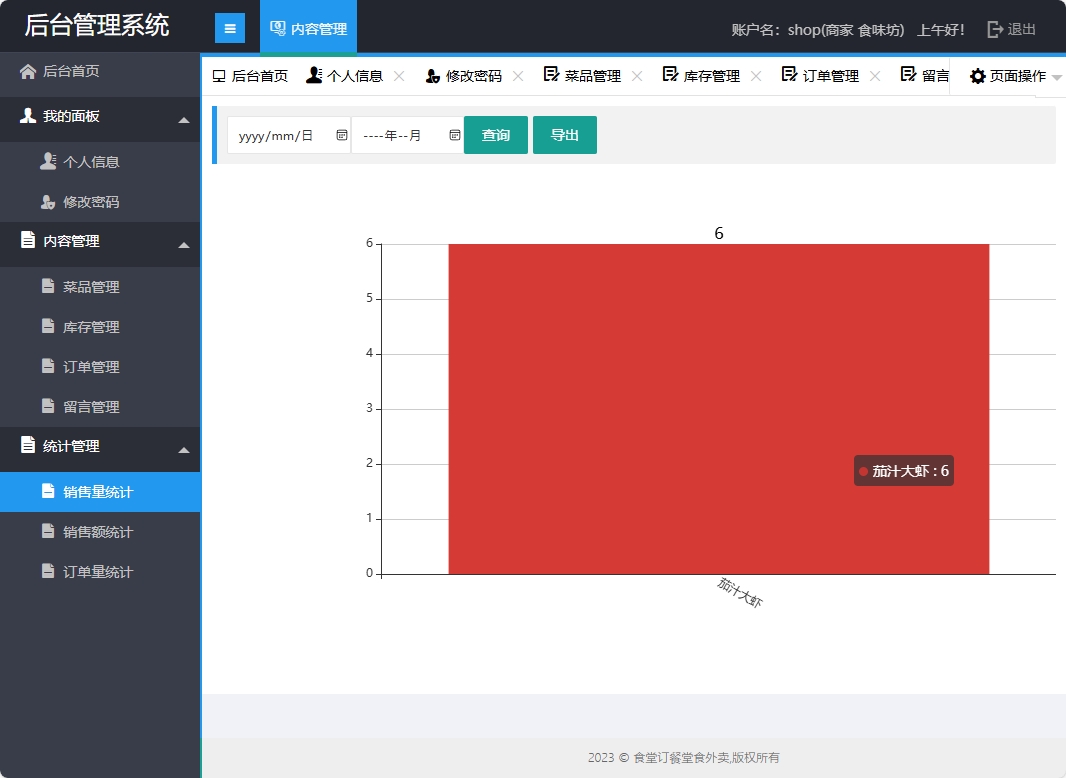The width and height of the screenshot is (1066, 778).
Task: Click the user icon on the 个人信息 tab
Action: (314, 75)
